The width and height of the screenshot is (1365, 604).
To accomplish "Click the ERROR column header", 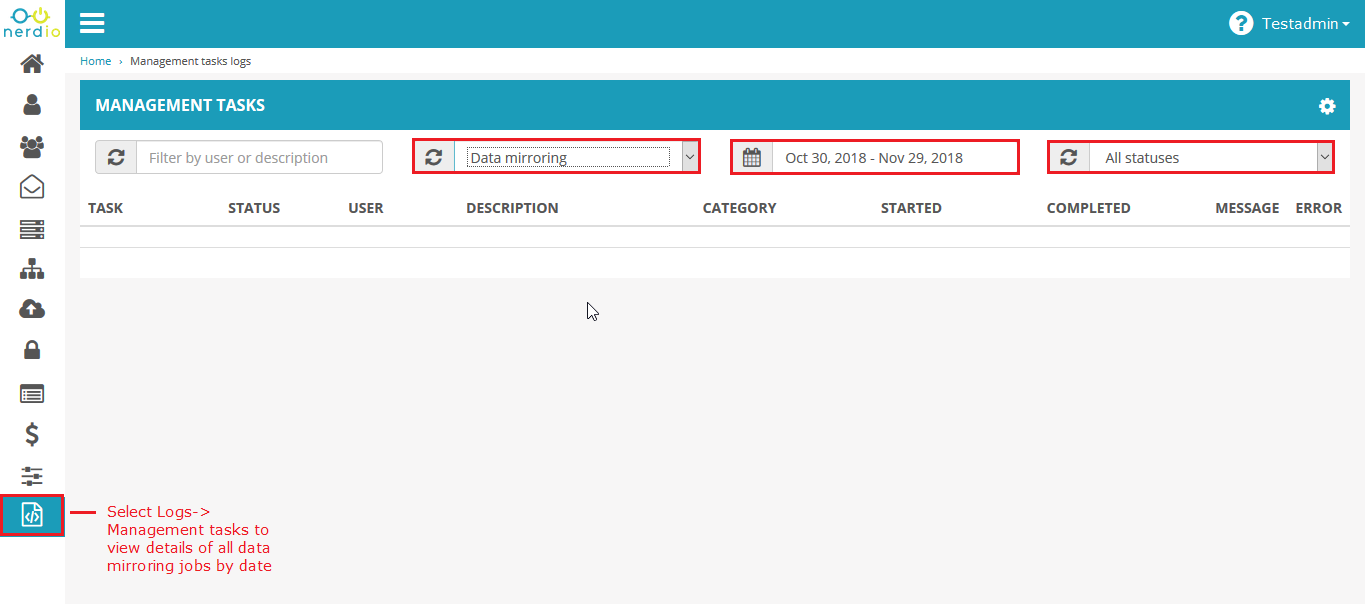I will 1319,208.
